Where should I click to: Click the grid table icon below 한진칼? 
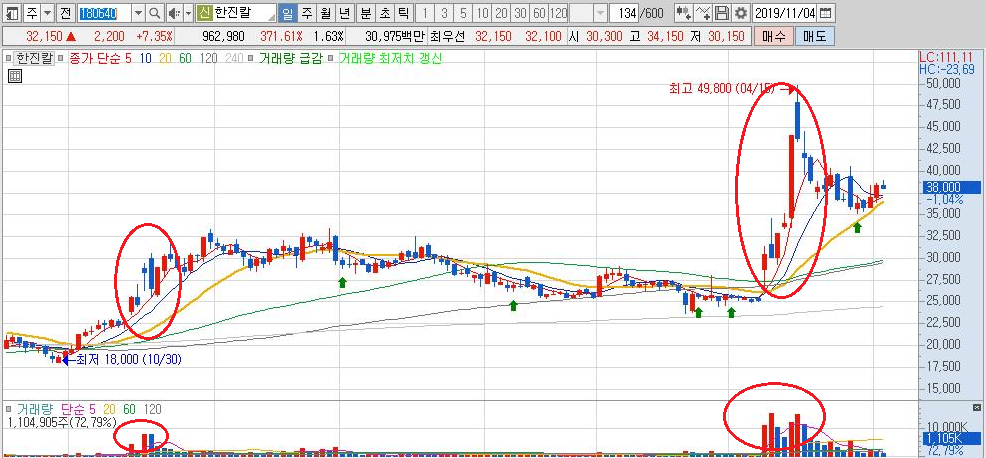(14, 77)
